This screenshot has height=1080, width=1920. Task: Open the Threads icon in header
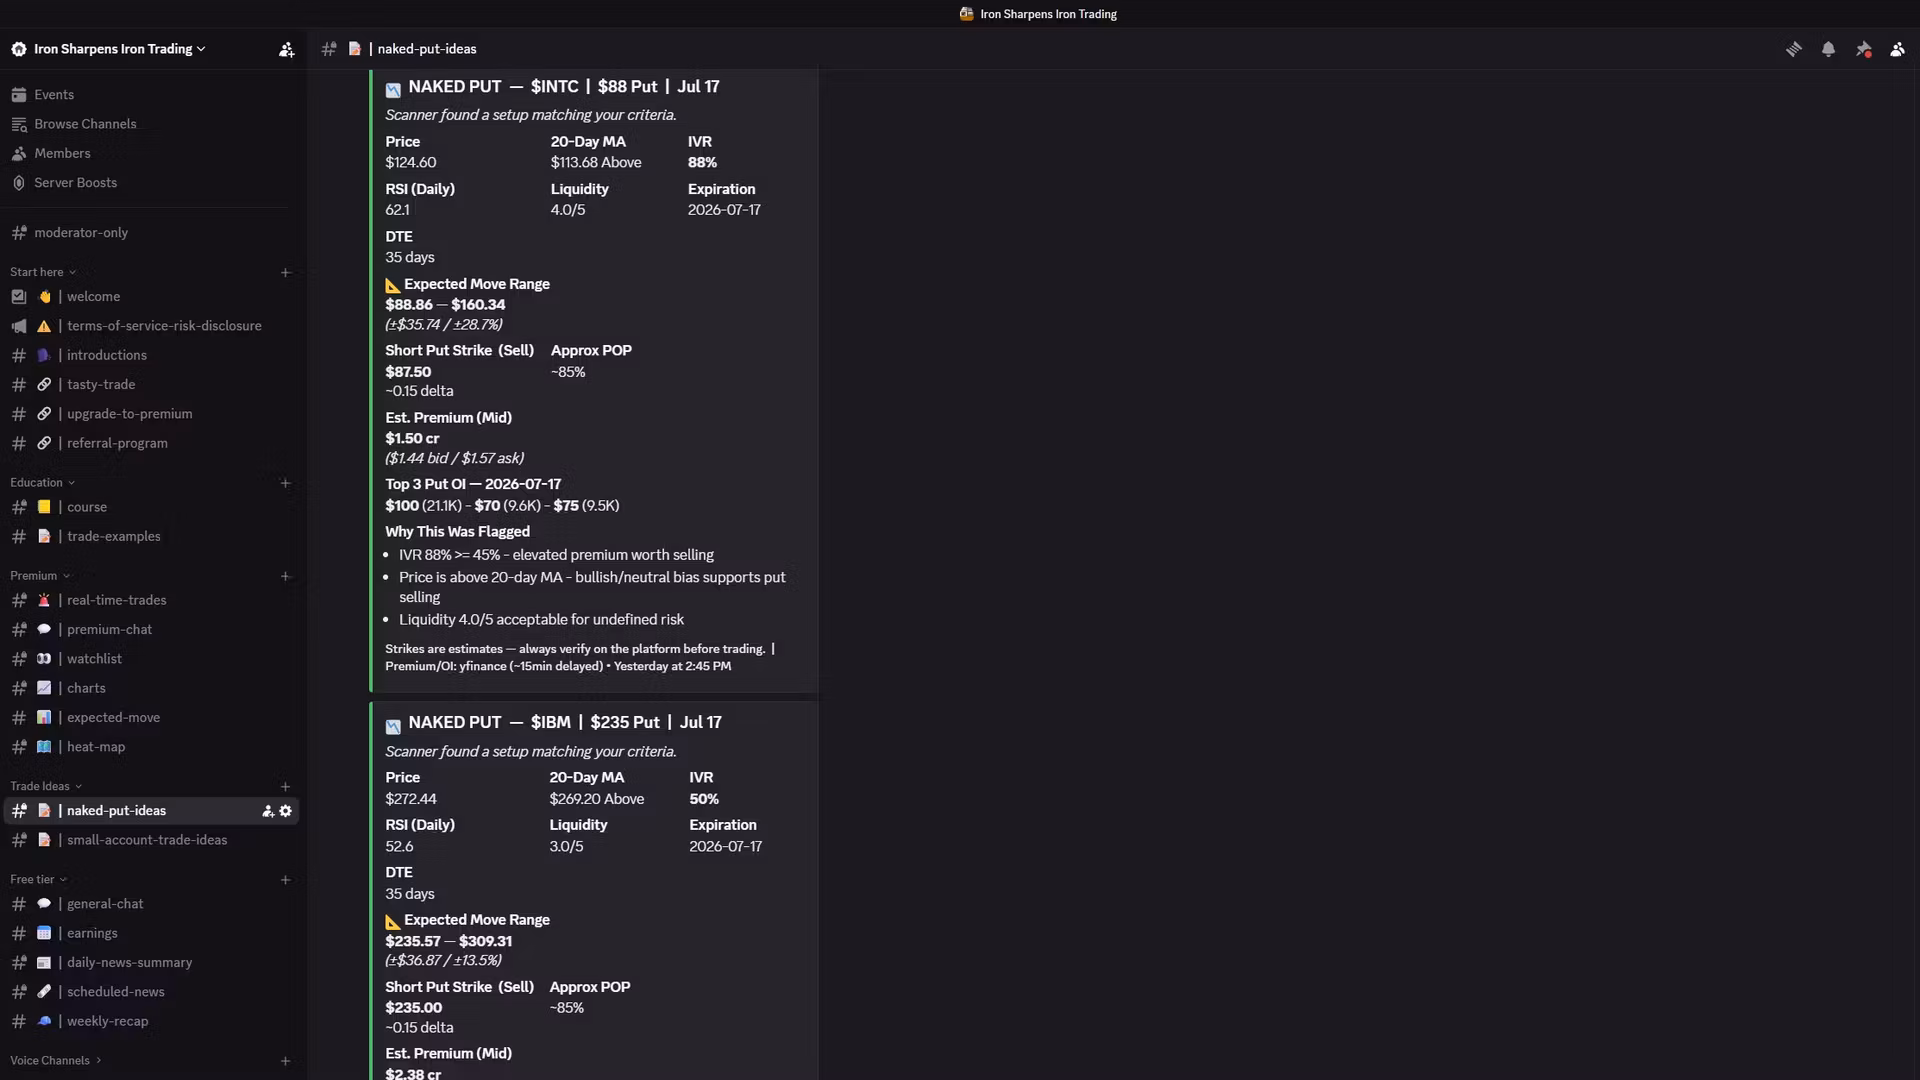tap(1793, 49)
